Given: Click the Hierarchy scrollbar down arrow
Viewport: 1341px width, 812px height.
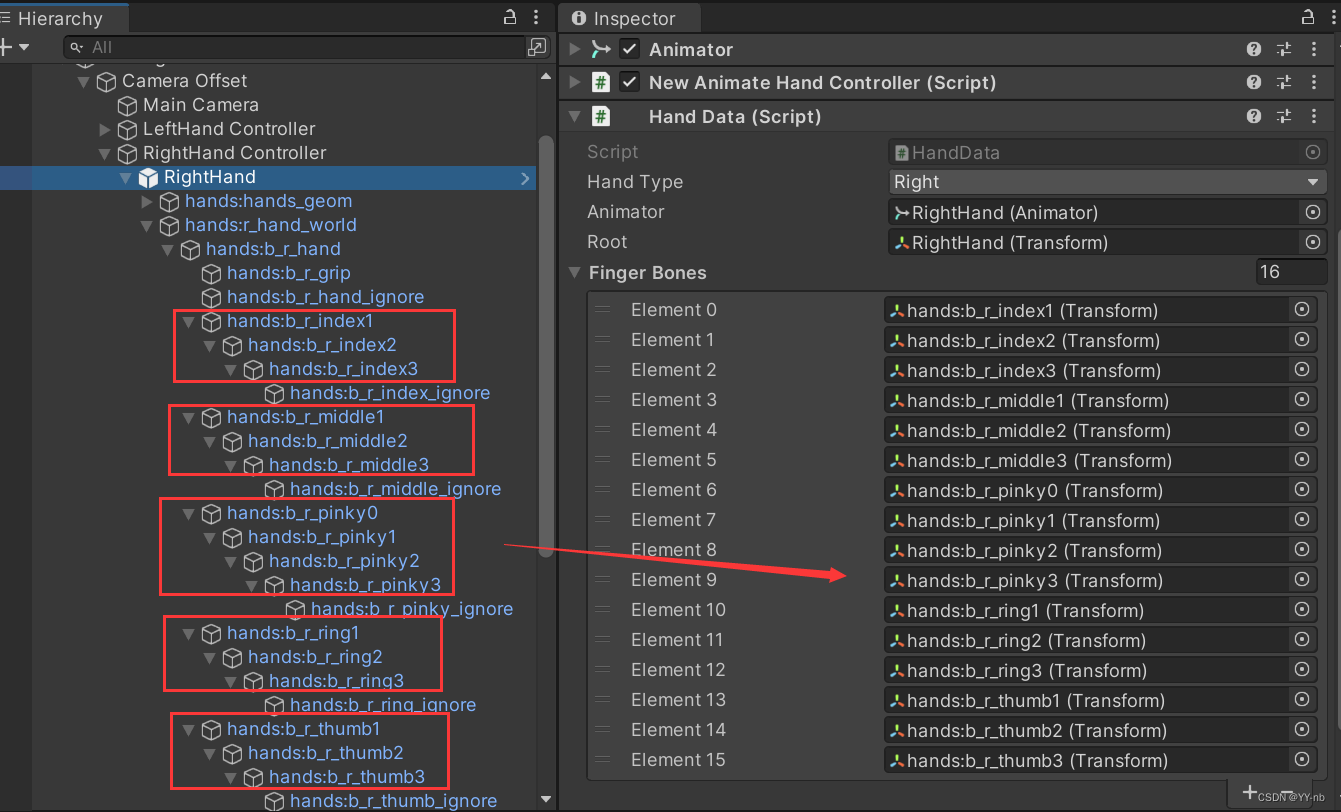Looking at the screenshot, I should click(546, 800).
